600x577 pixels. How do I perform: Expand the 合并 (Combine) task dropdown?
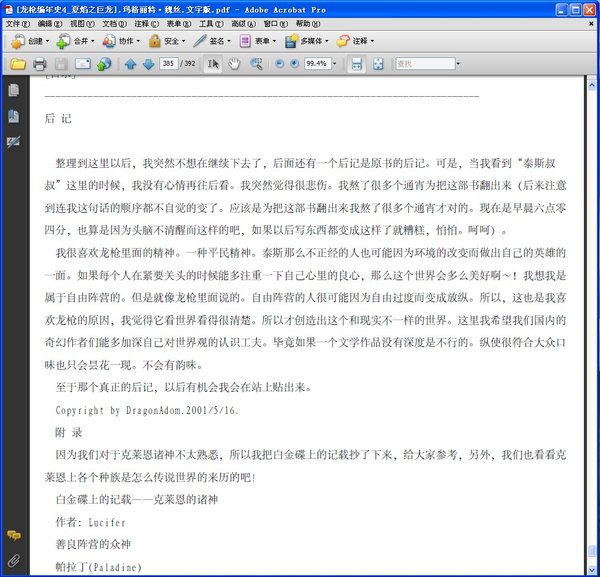coord(93,41)
